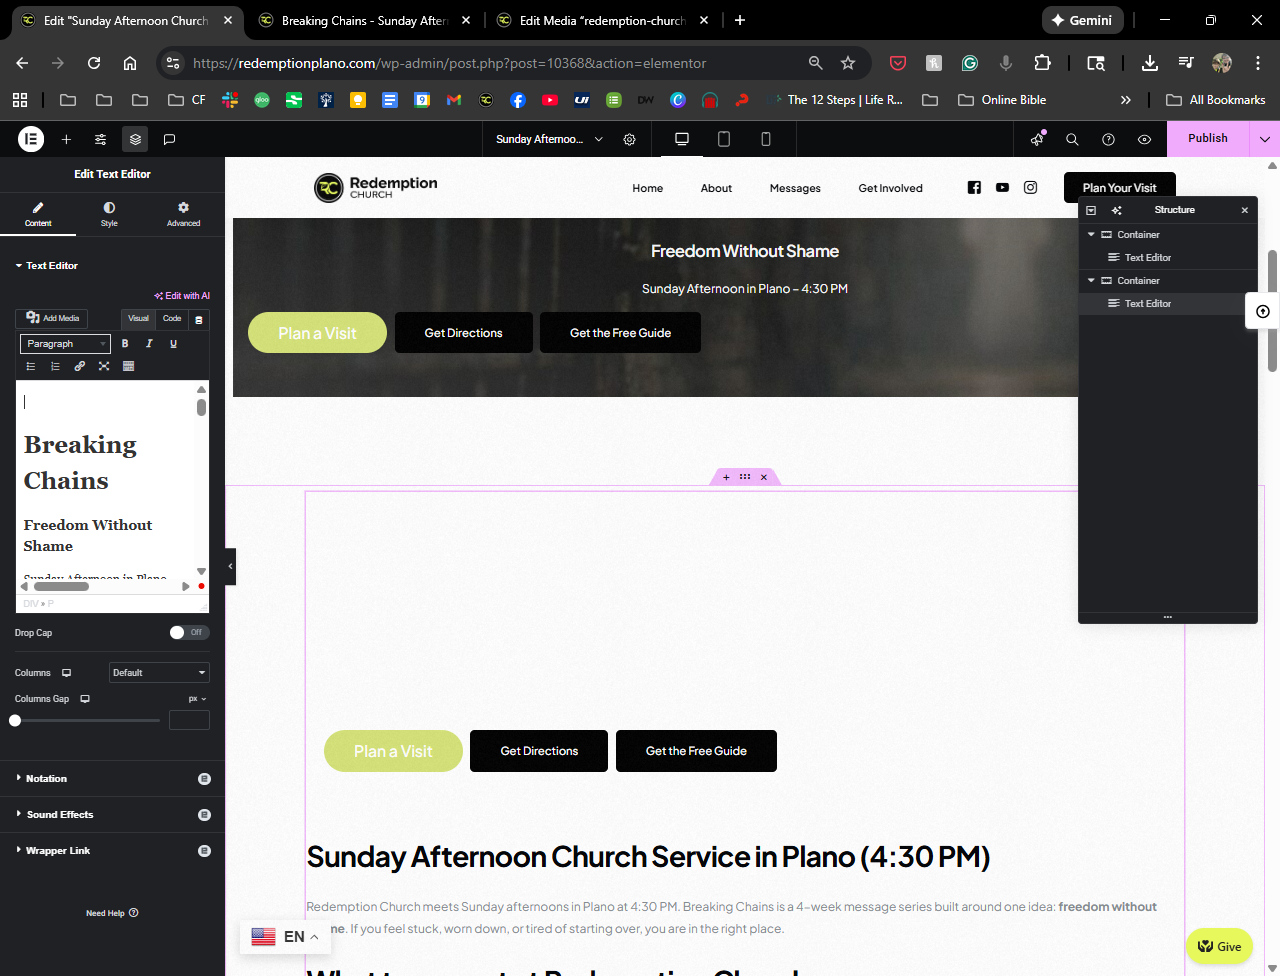Screen dimensions: 1280x976
Task: Toggle the Structure layers panel button
Action: click(x=135, y=139)
